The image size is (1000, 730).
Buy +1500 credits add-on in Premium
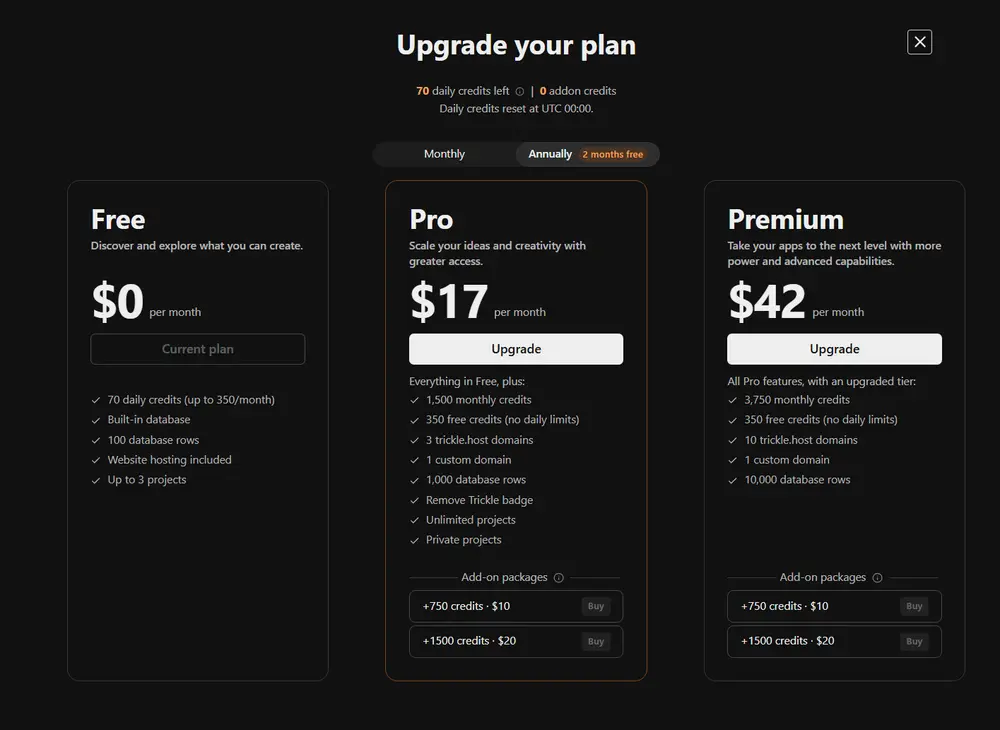[914, 641]
